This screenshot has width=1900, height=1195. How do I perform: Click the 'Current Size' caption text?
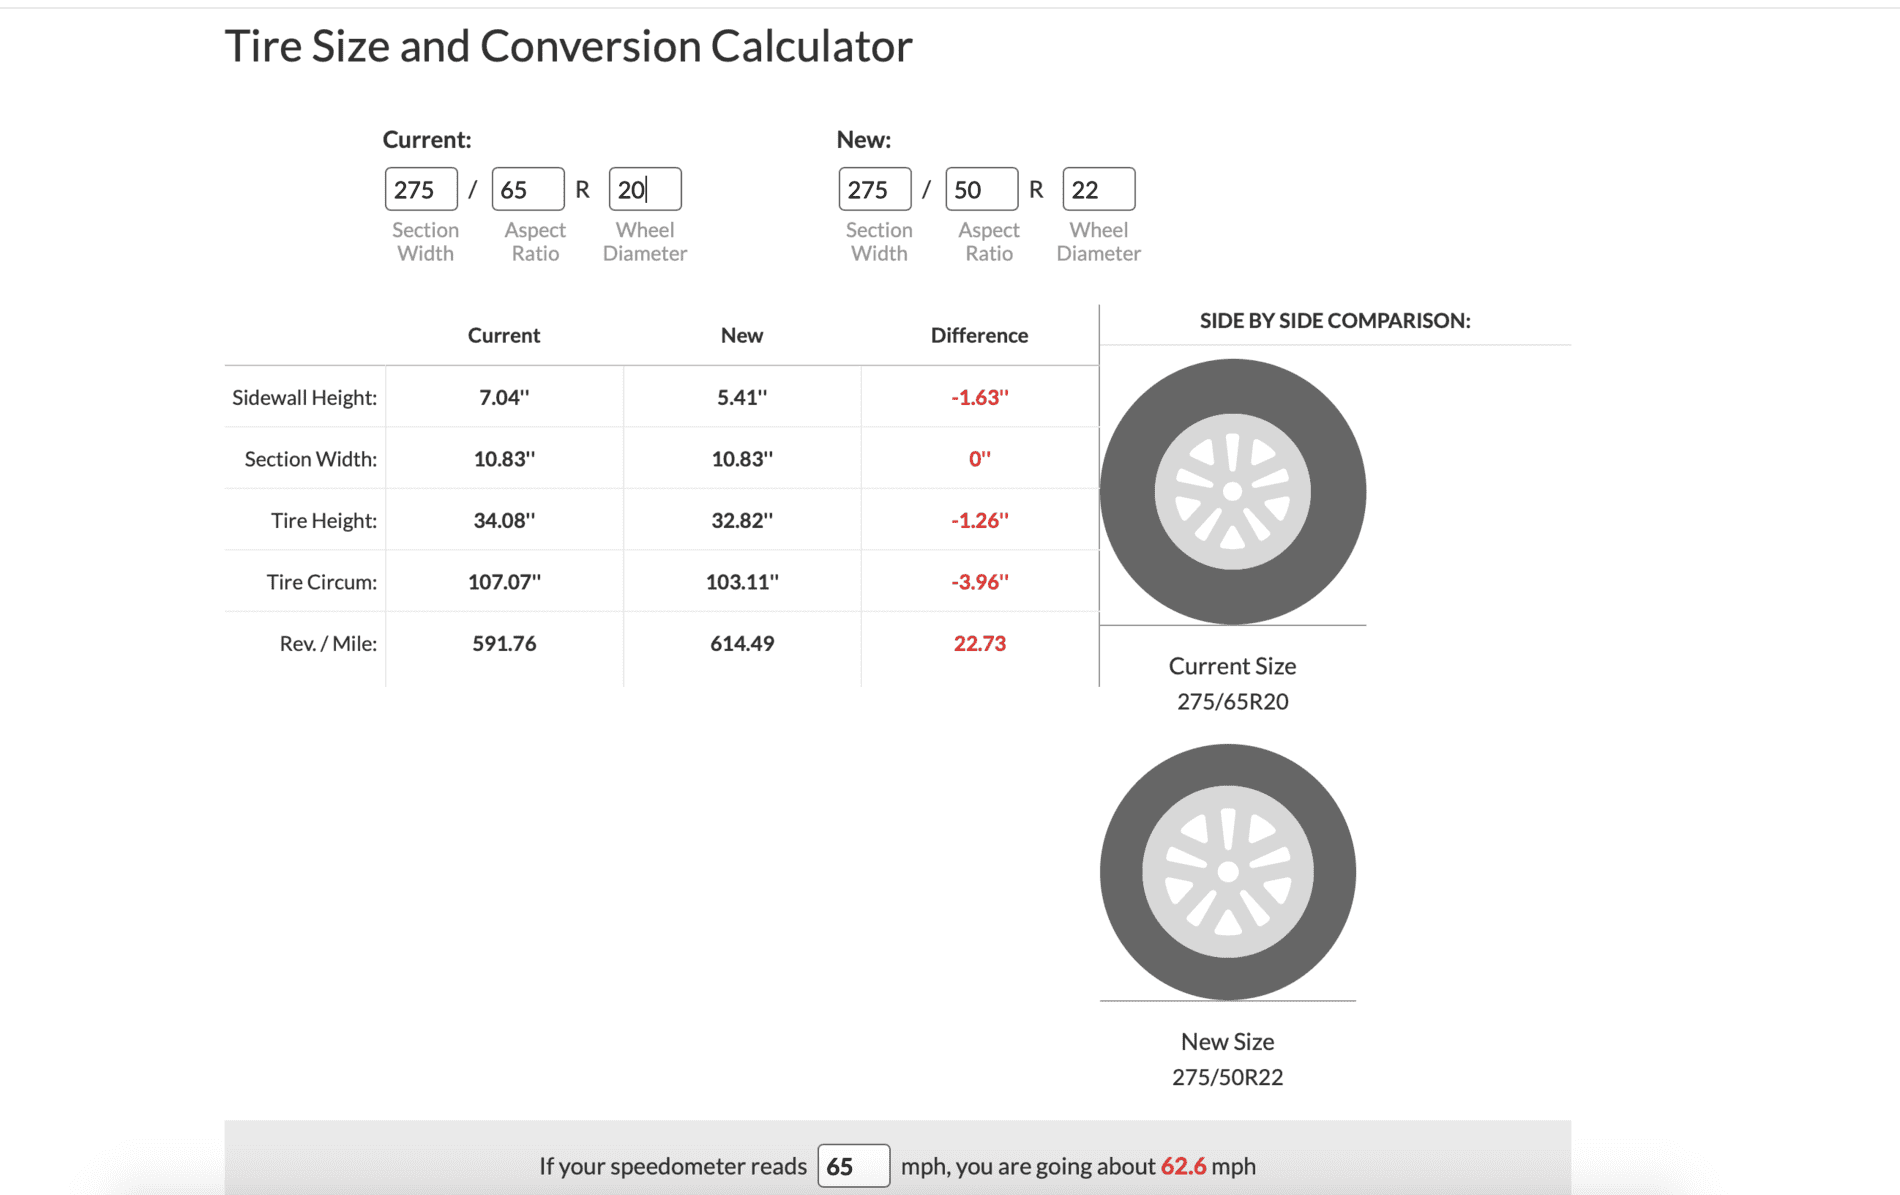(x=1233, y=666)
